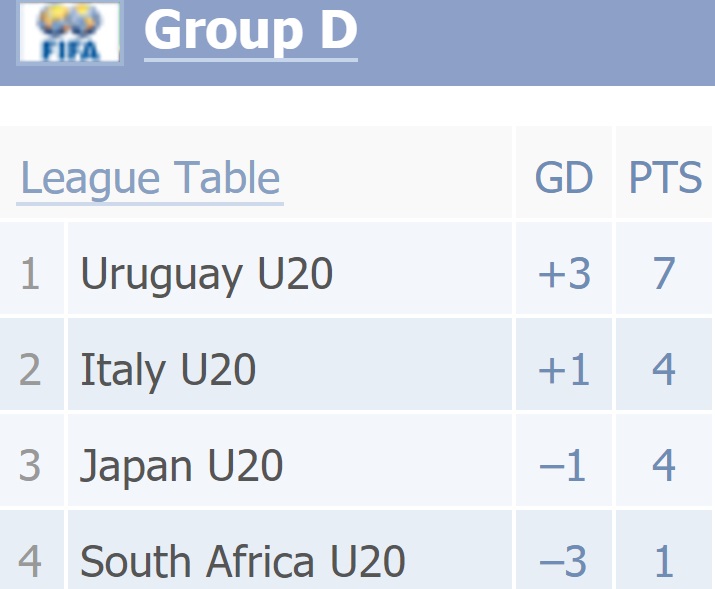This screenshot has width=715, height=589.
Task: Click the GD column header
Action: 564,177
